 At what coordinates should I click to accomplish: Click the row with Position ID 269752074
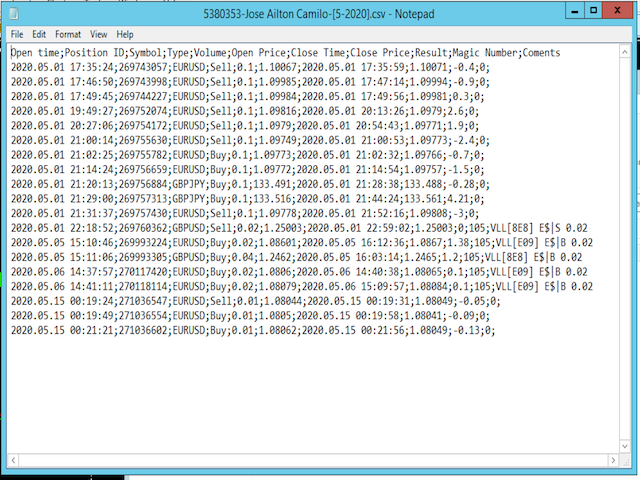tap(245, 111)
